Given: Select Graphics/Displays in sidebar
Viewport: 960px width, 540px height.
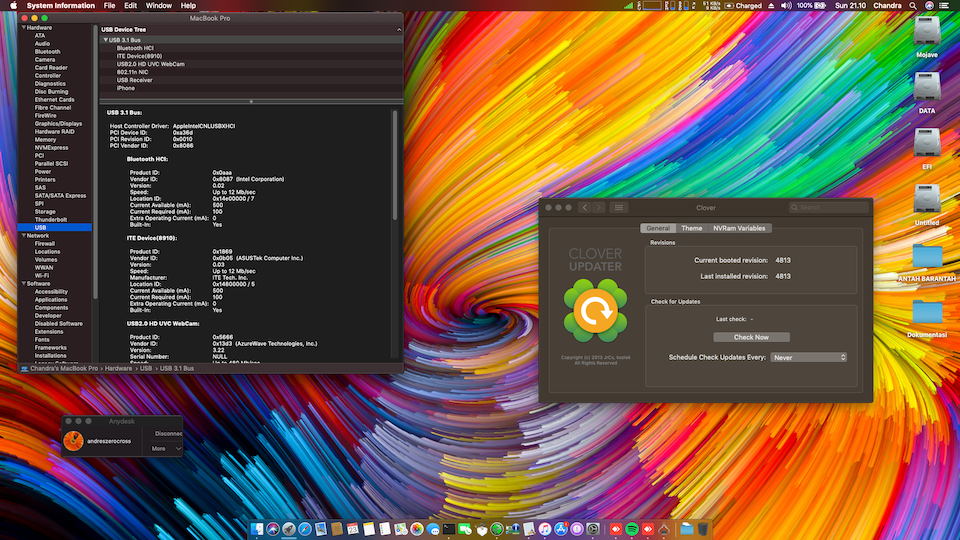Looking at the screenshot, I should [58, 124].
